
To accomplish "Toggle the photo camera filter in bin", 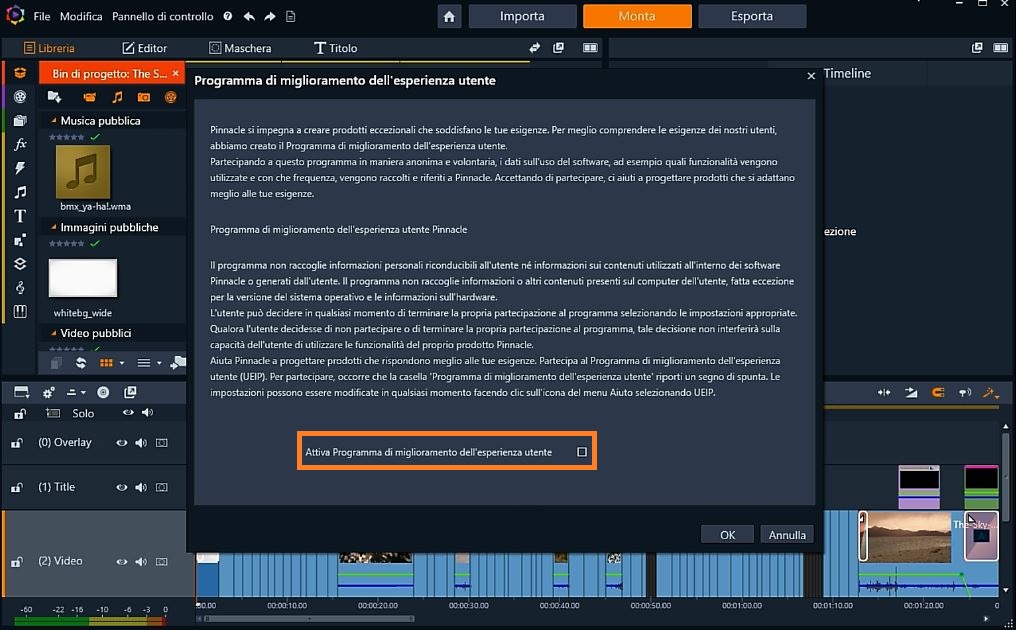I will pos(144,97).
